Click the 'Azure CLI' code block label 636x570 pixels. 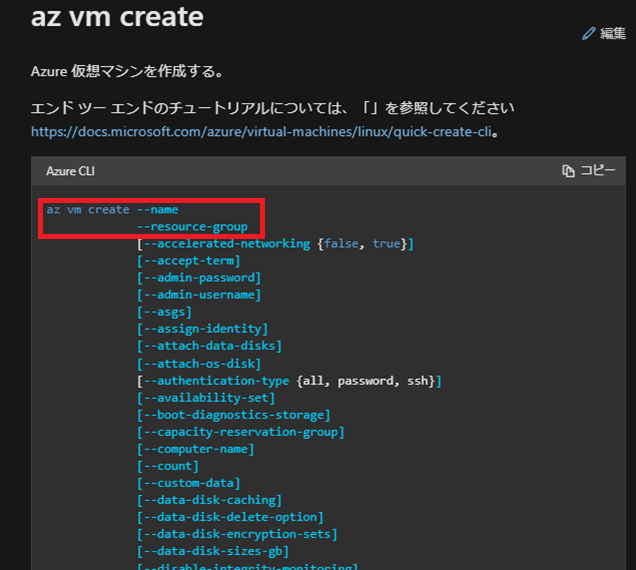click(70, 171)
